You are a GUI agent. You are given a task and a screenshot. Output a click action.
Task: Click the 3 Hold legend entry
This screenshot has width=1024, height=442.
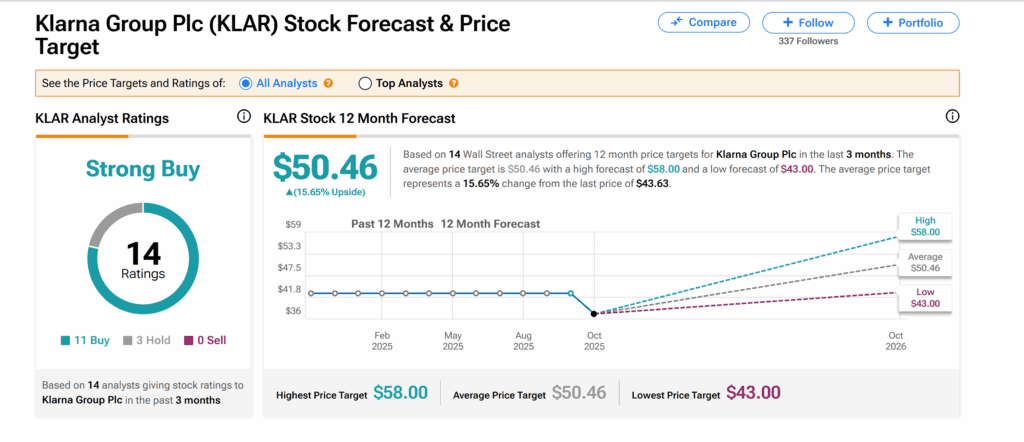pos(147,340)
